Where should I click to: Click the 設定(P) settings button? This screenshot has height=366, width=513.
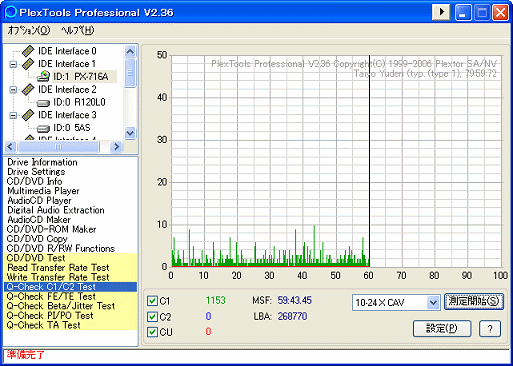(442, 329)
